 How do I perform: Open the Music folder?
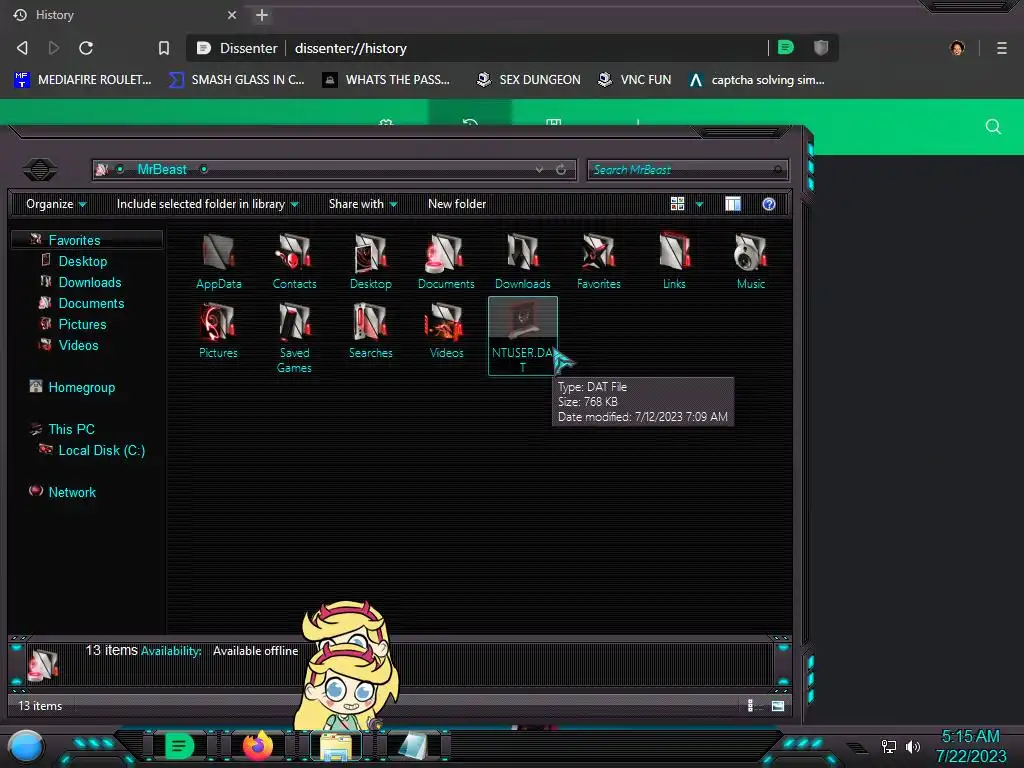click(750, 261)
